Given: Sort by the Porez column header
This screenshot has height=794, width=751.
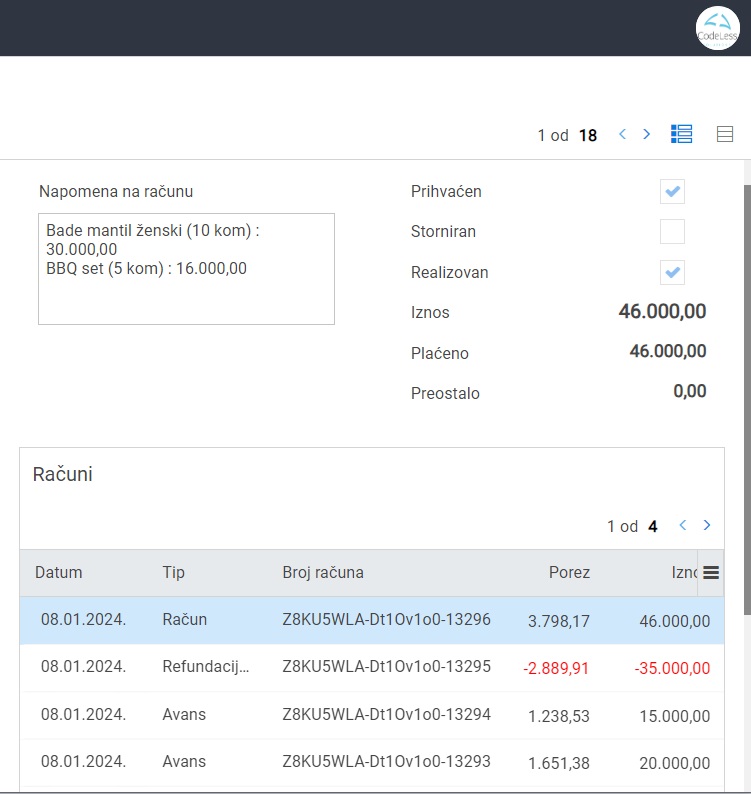Looking at the screenshot, I should (x=569, y=572).
